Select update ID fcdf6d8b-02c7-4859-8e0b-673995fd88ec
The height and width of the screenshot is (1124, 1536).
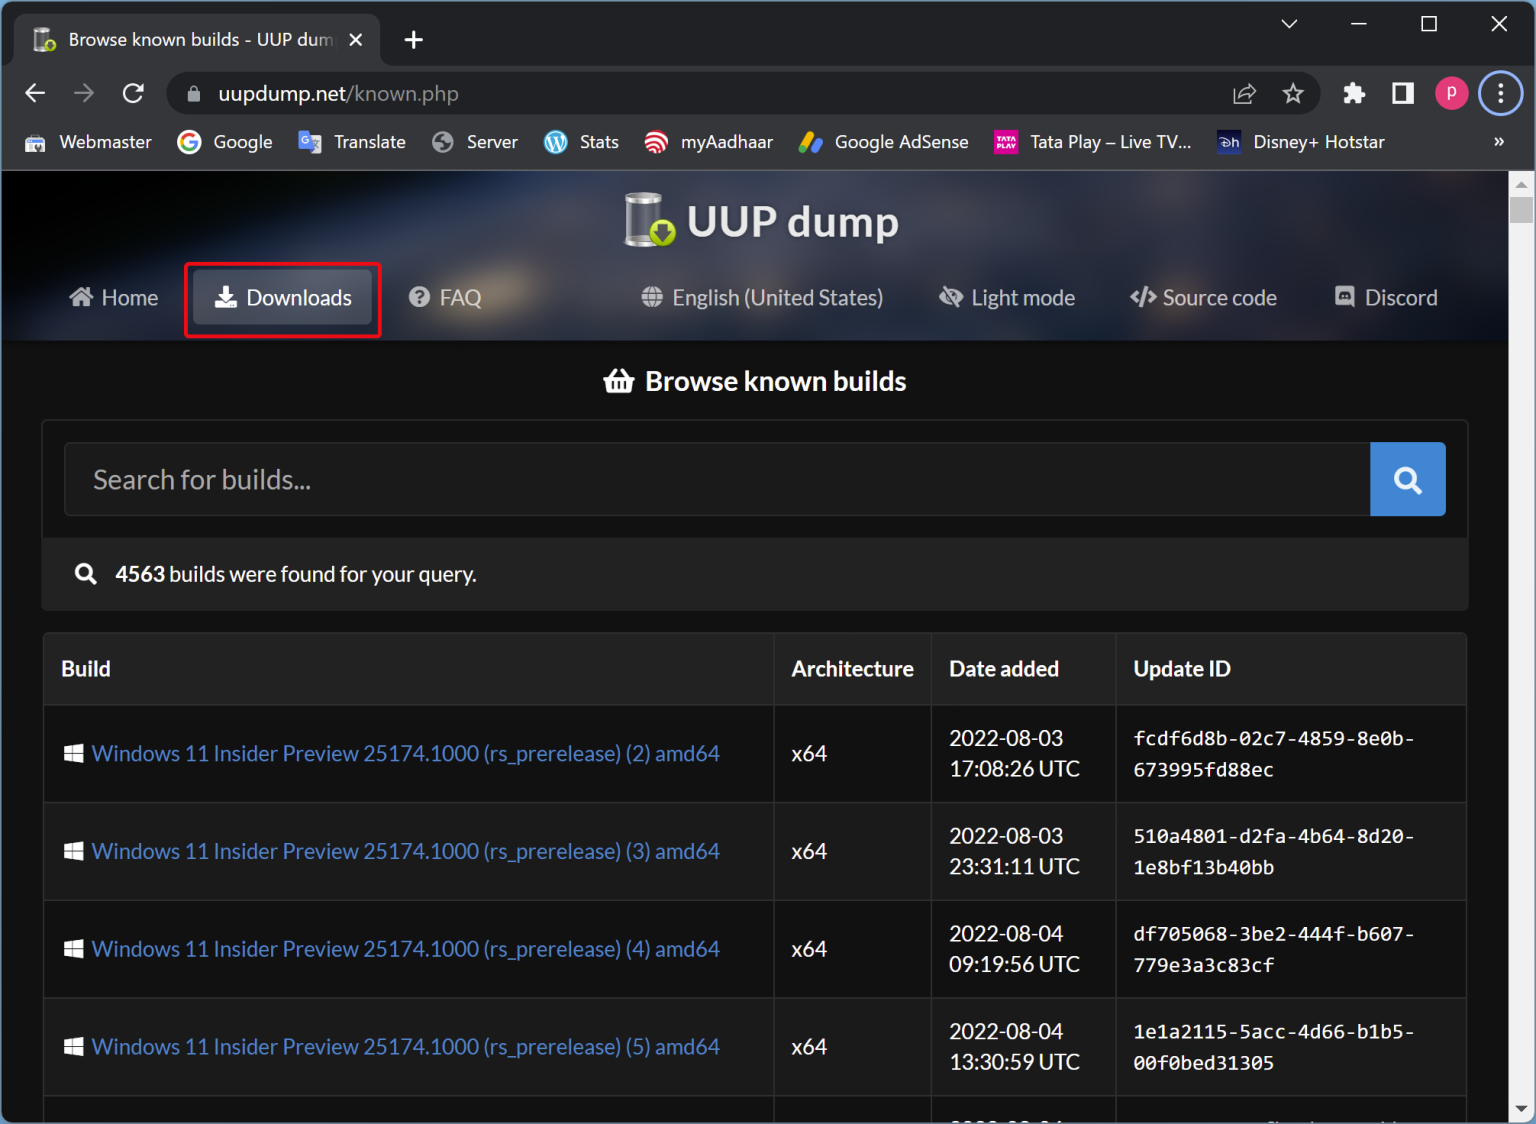click(x=1273, y=754)
